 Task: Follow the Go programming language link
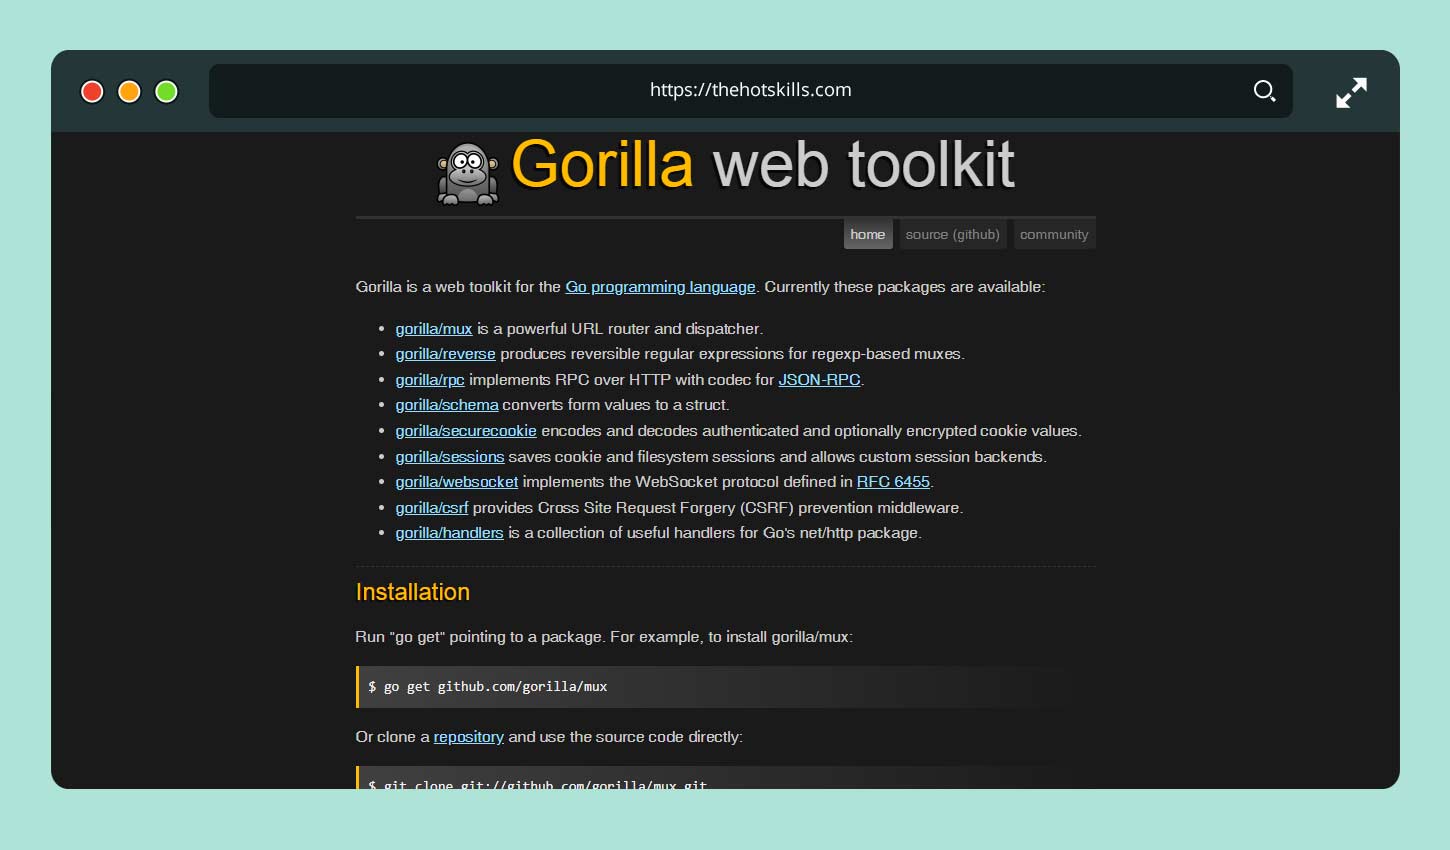point(660,287)
